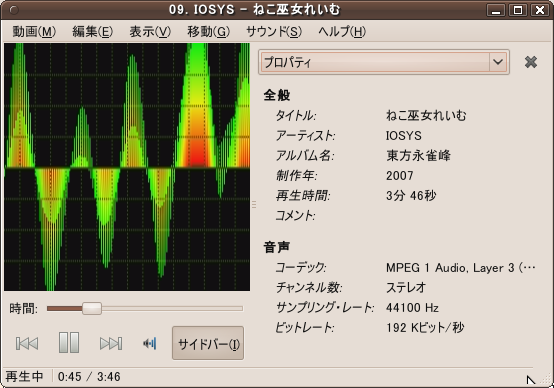The image size is (554, 388).
Task: Click the pane divider grip handle
Action: [x=254, y=204]
